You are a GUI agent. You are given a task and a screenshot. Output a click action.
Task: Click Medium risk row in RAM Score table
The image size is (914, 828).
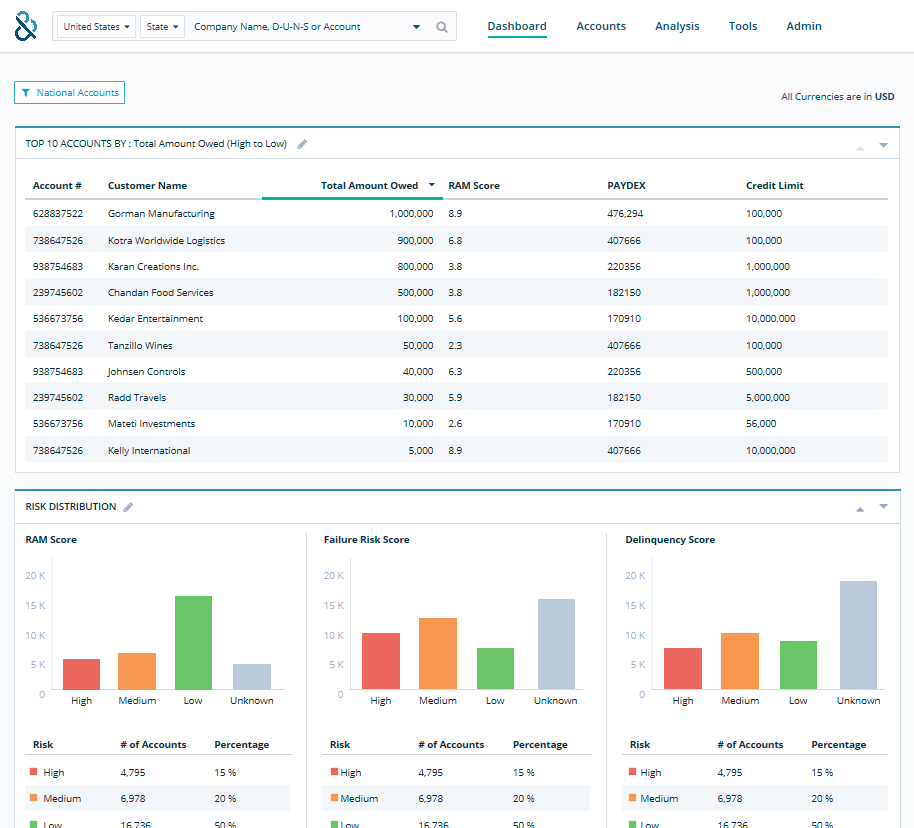(x=157, y=798)
